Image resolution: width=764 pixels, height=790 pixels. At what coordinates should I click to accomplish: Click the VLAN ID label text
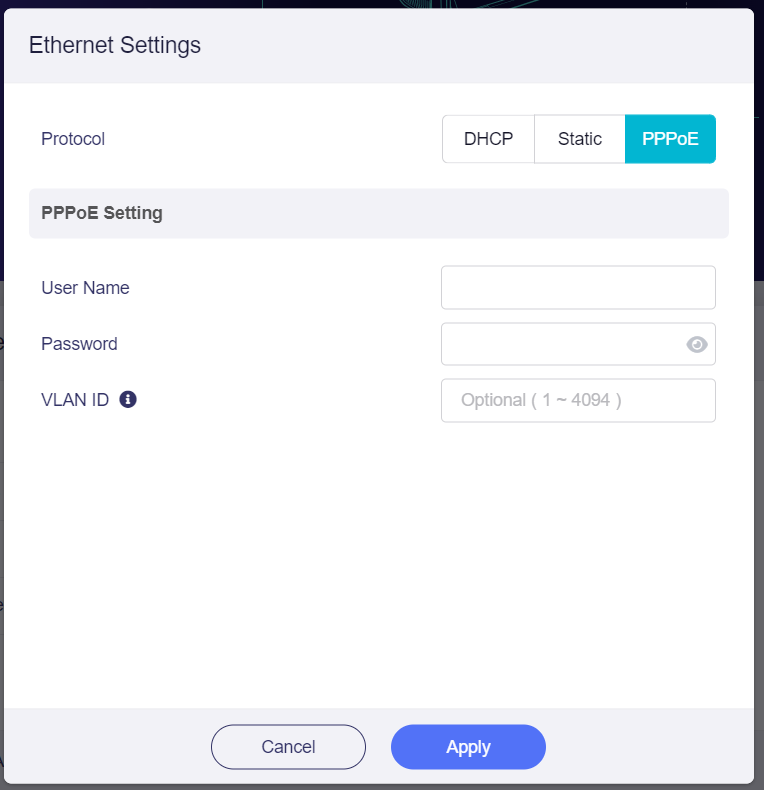[x=75, y=400]
